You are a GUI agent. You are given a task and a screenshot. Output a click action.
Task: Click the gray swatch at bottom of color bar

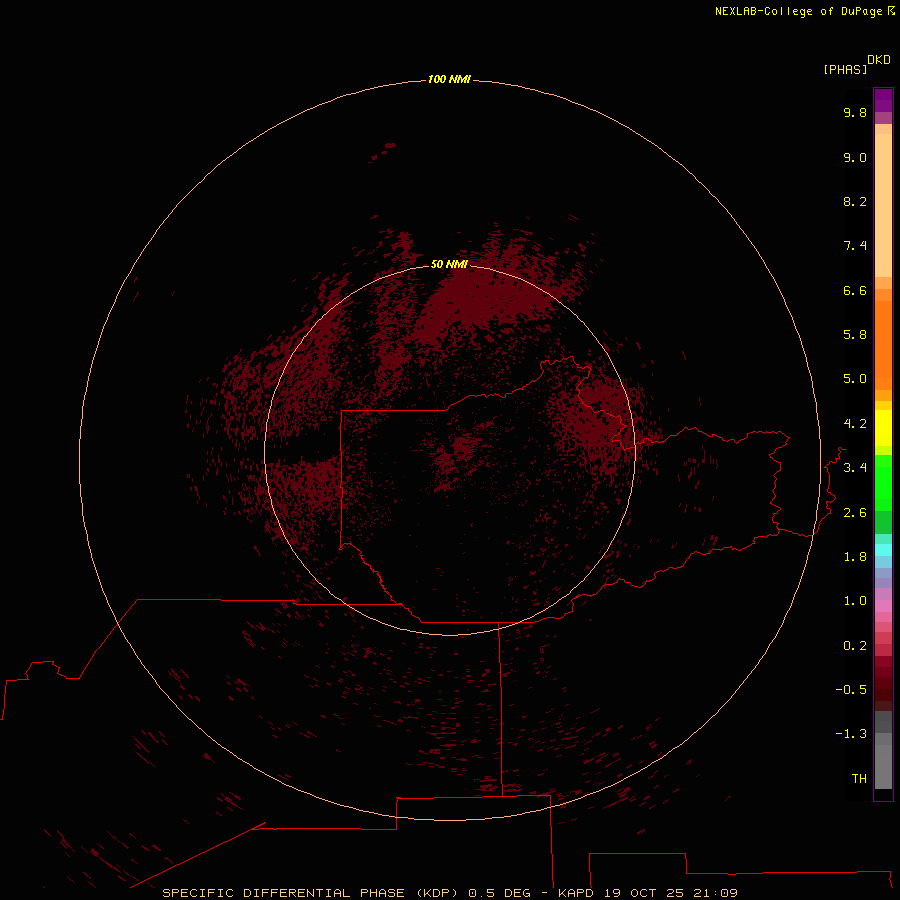click(x=883, y=766)
